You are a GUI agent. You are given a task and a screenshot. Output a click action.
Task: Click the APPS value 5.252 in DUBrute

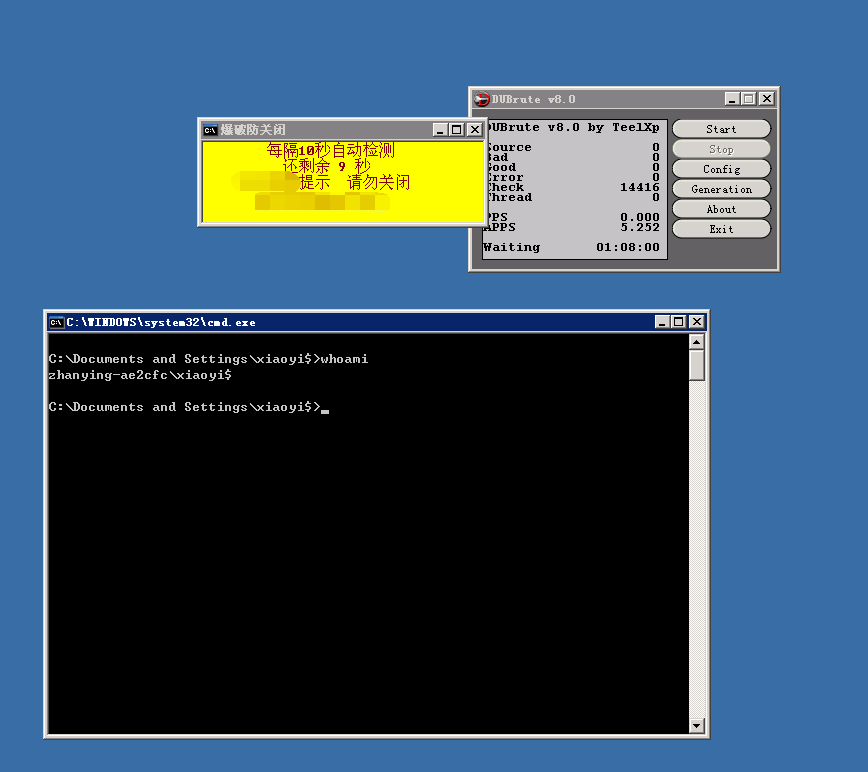point(639,227)
